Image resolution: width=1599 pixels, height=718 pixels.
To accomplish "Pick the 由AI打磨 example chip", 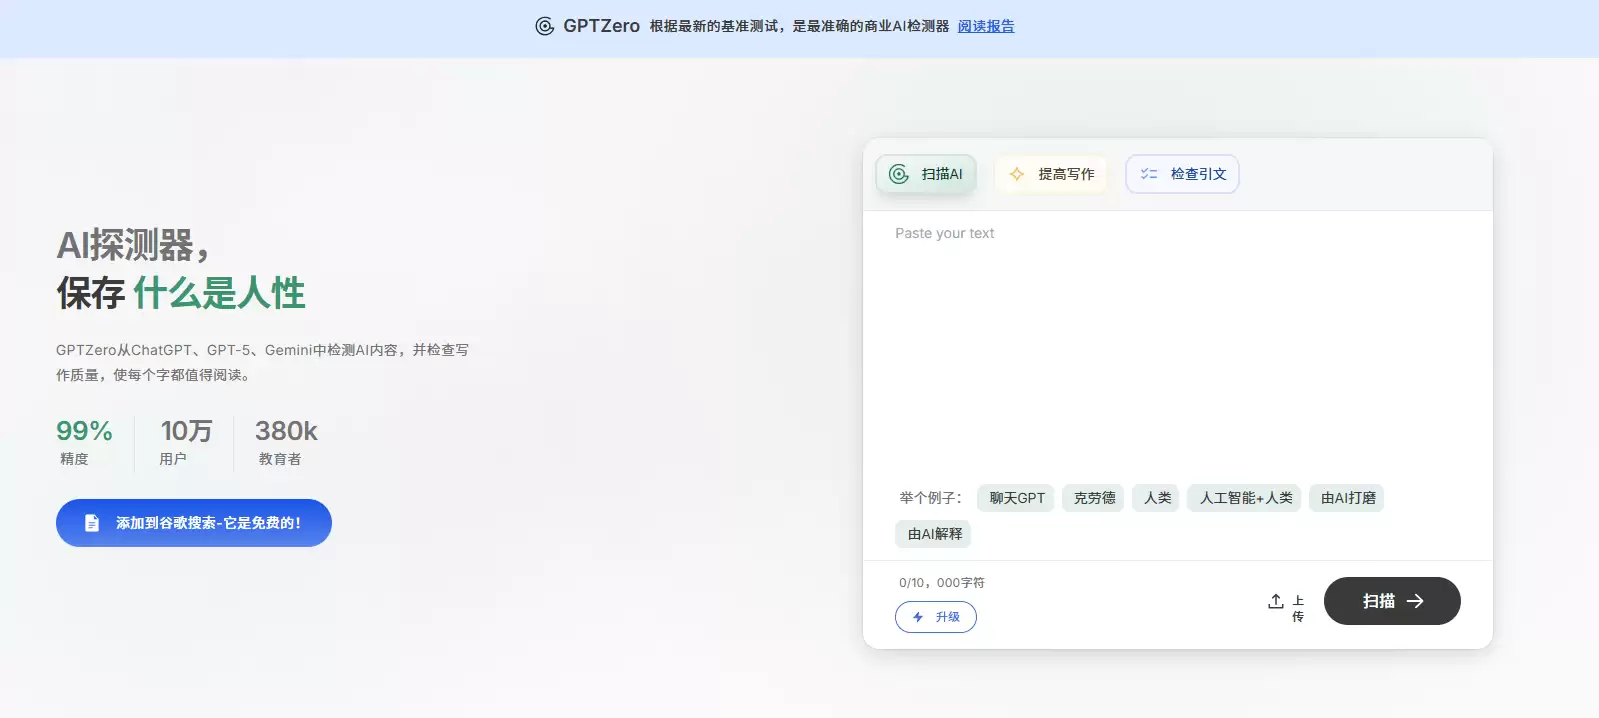I will point(1346,498).
